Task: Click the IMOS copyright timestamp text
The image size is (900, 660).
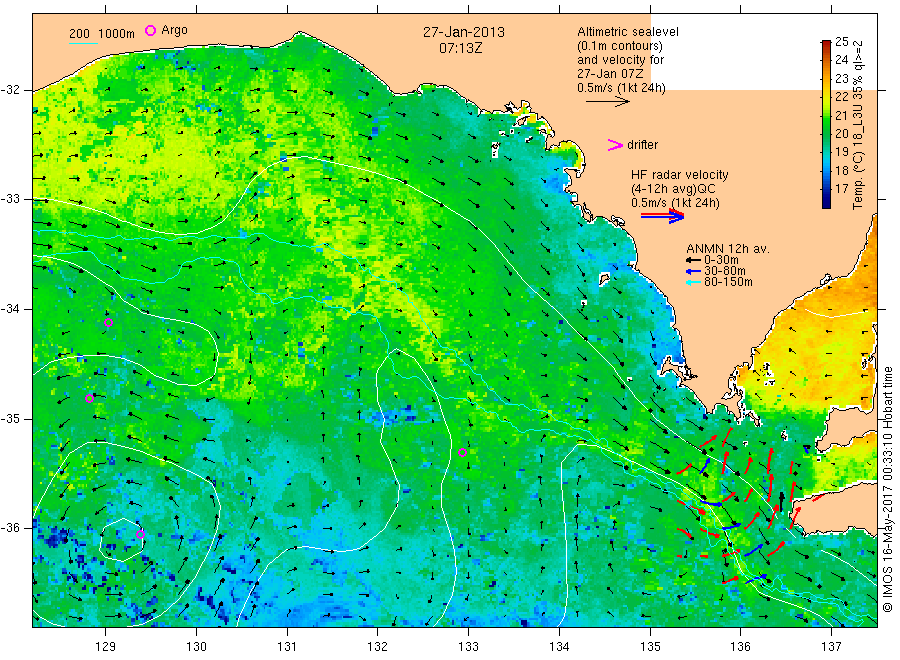Action: (x=888, y=489)
